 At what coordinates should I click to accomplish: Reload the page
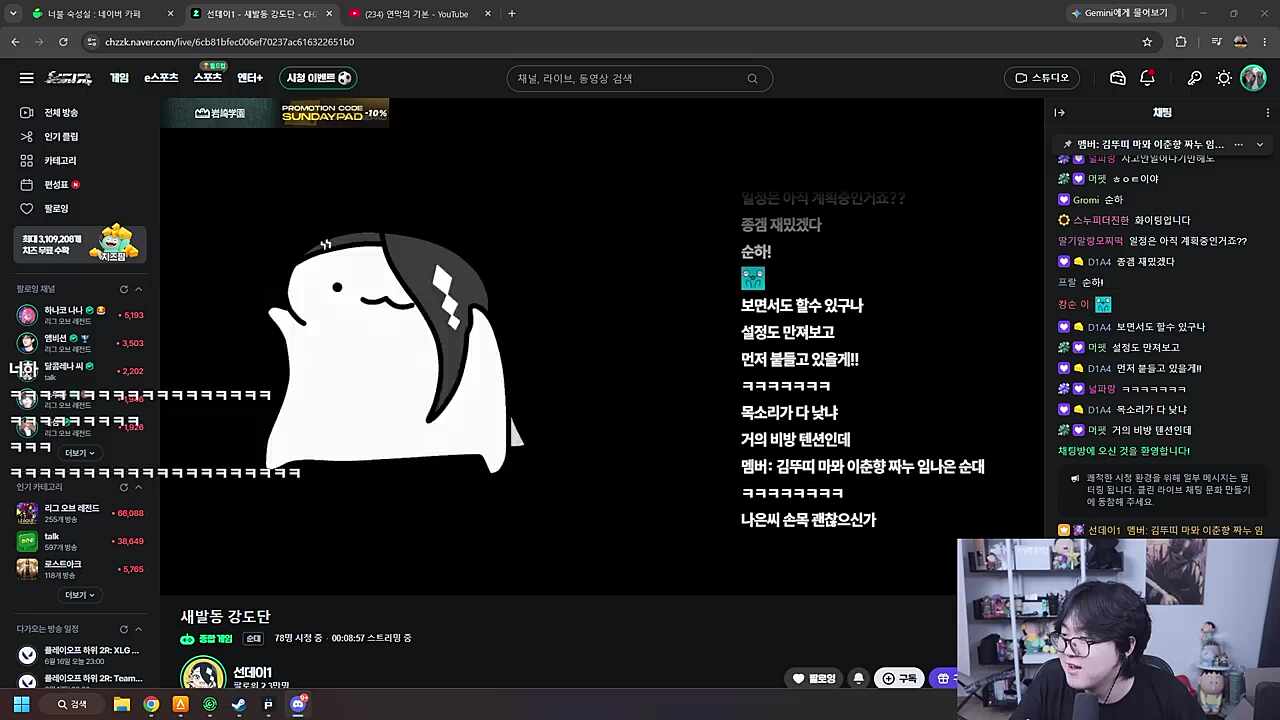pos(63,42)
